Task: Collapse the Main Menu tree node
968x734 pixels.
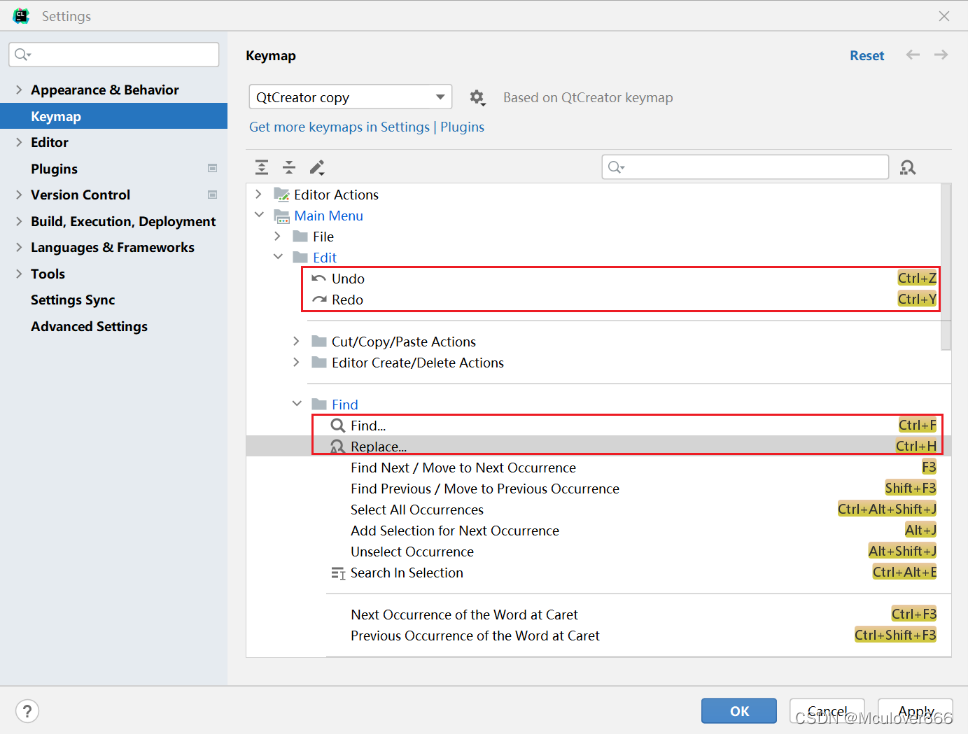Action: point(259,215)
